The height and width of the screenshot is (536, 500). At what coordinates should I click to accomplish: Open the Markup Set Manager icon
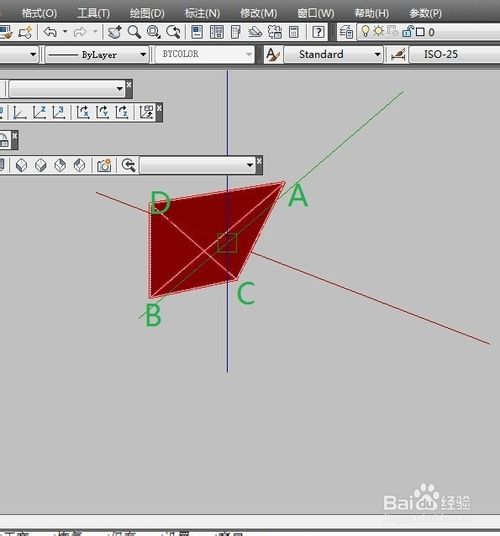275,32
